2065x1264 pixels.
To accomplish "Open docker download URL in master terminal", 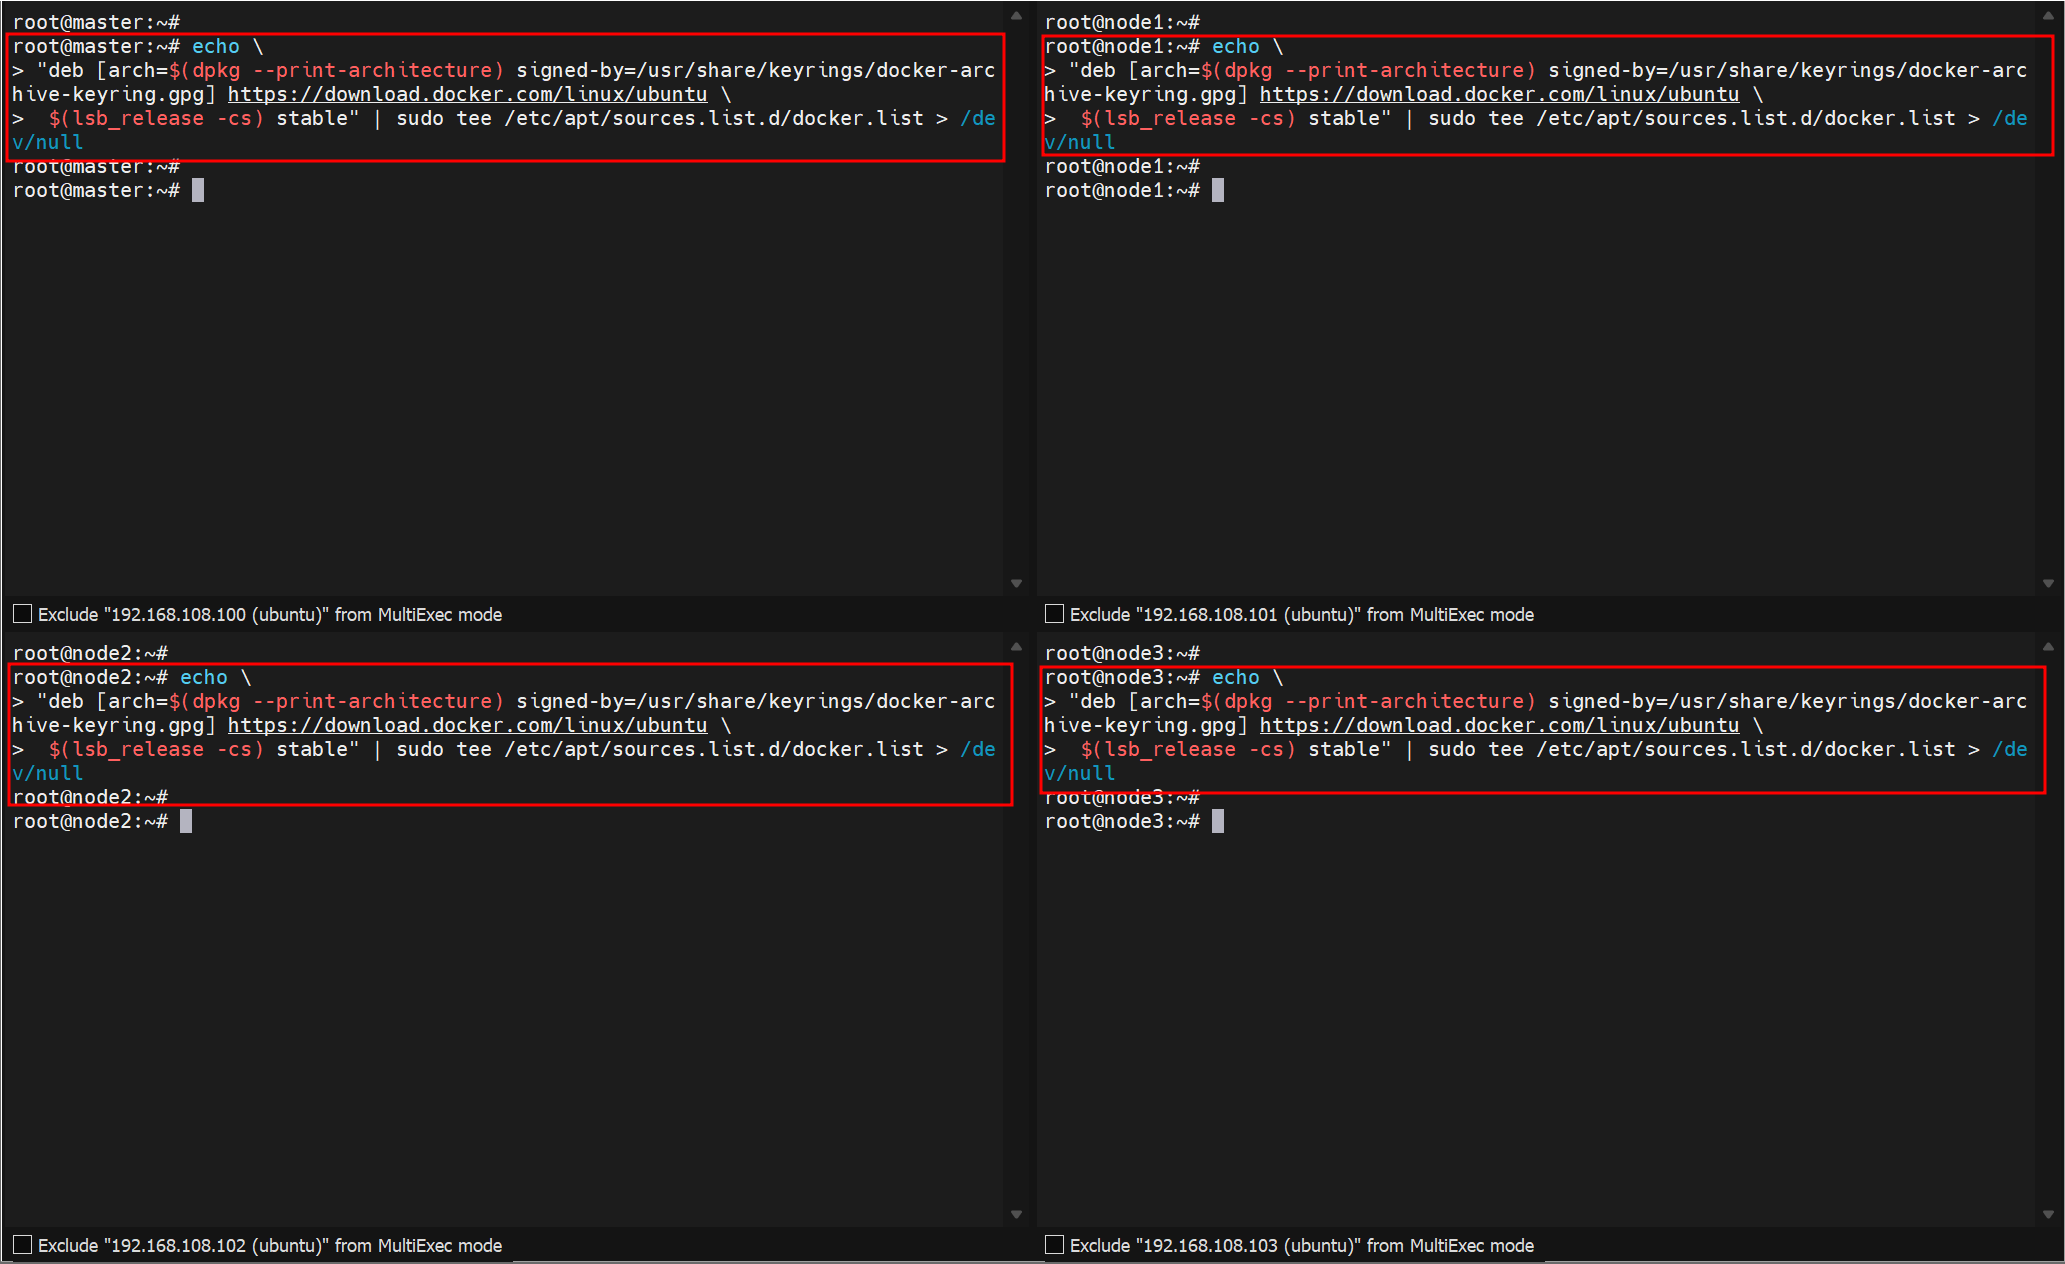I will 467,94.
